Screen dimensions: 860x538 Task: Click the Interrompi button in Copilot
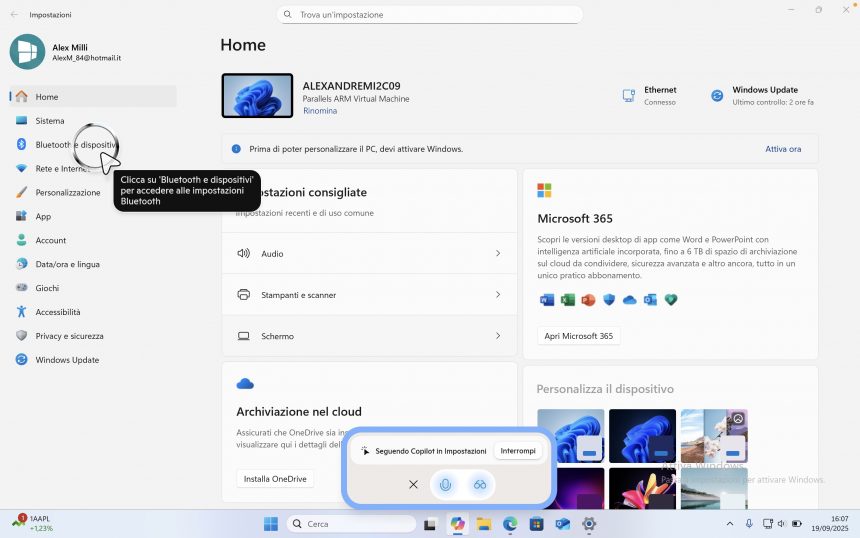[x=518, y=451]
